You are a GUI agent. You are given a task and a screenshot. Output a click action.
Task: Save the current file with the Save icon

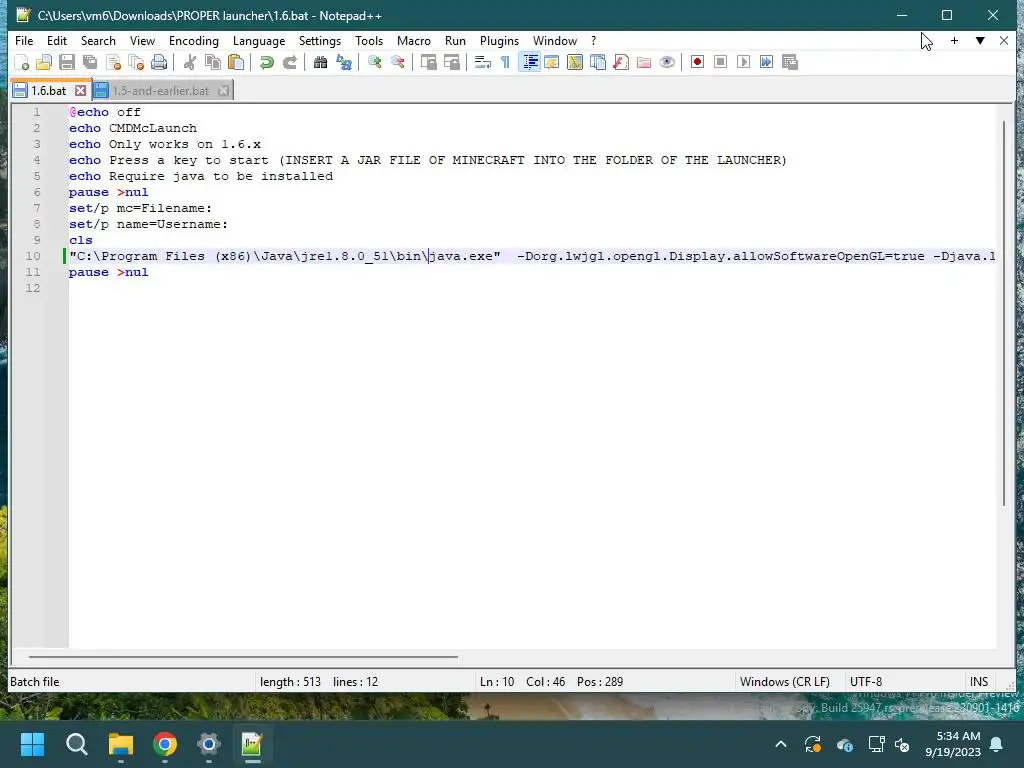pos(67,62)
